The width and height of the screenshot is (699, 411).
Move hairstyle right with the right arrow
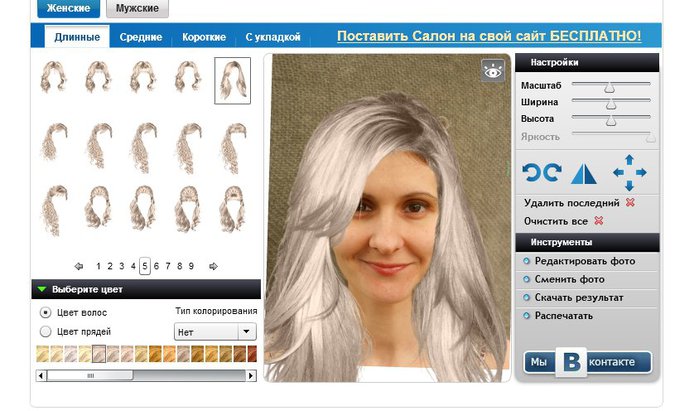point(641,173)
